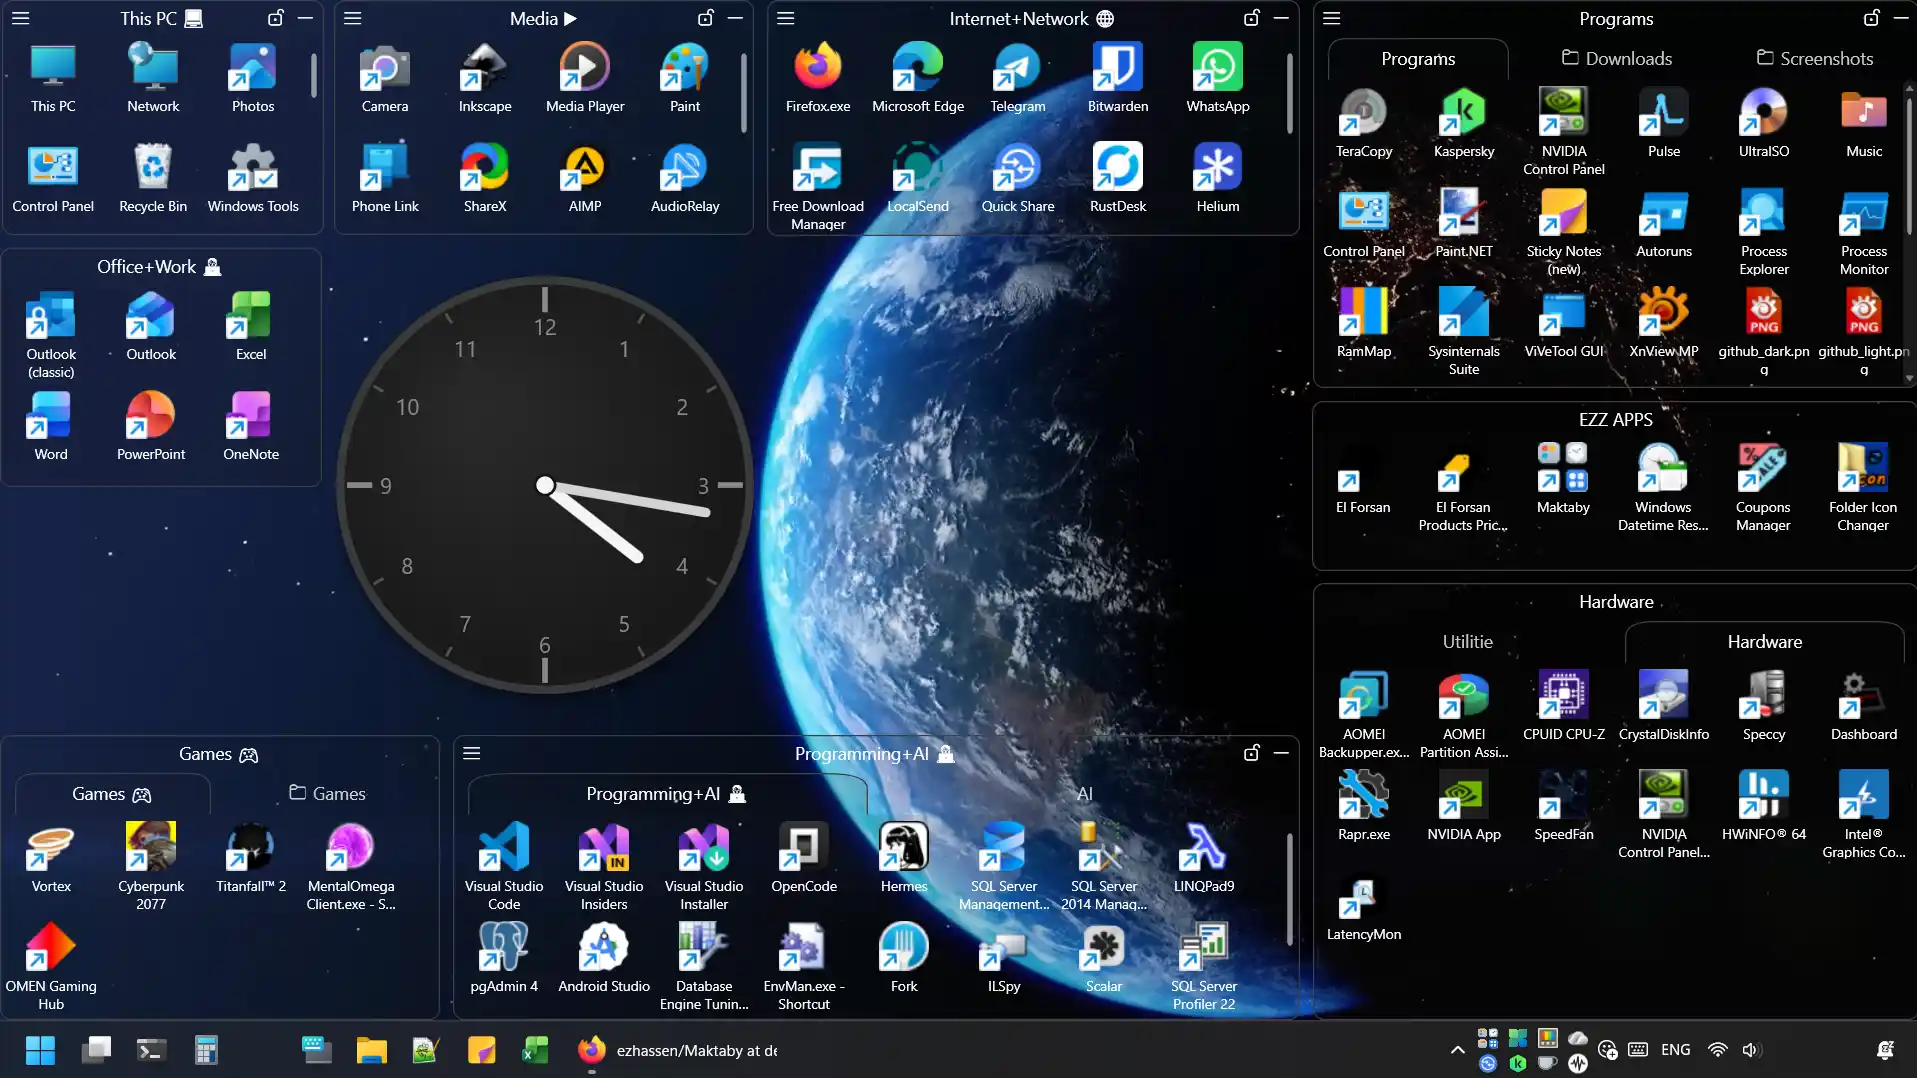Show hidden system tray icons chevron

(x=1457, y=1050)
